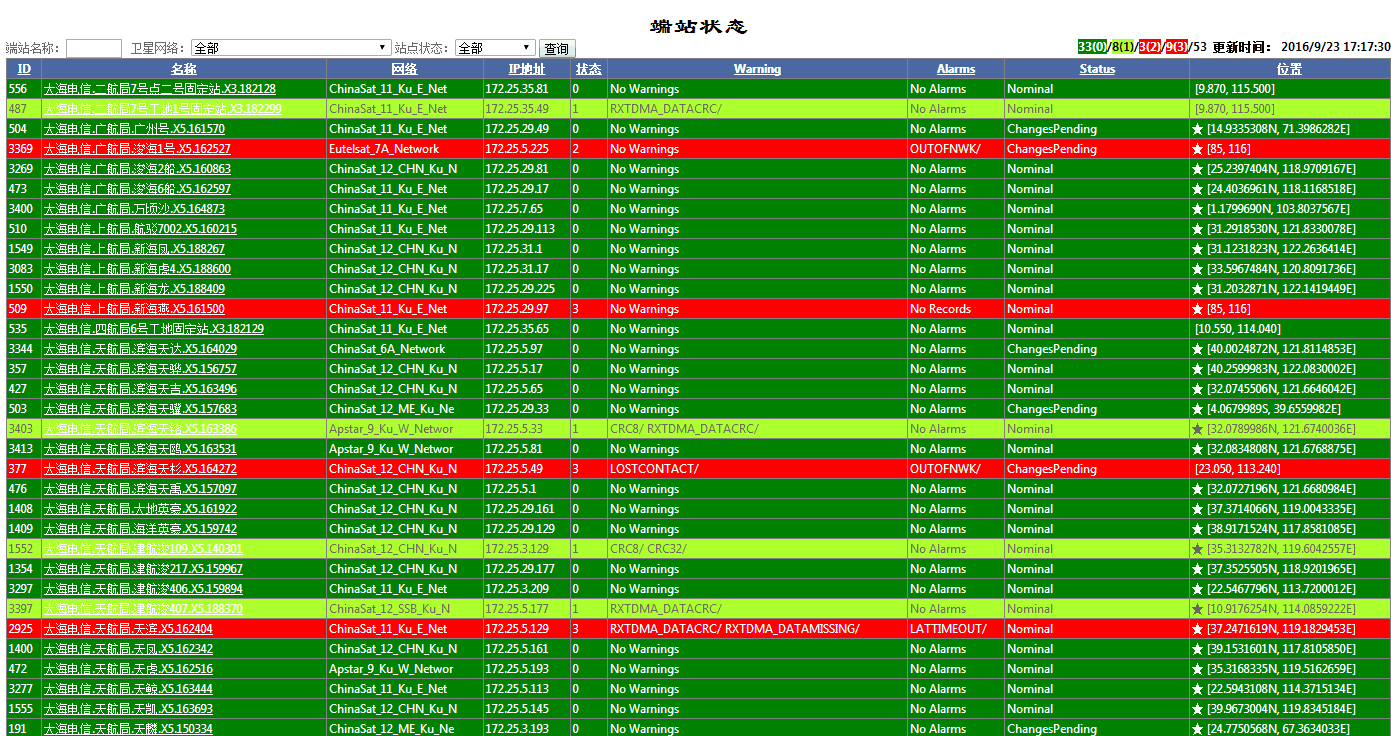Open the 卫星网络 satellite network dropdown
1391x736 pixels.
[290, 48]
